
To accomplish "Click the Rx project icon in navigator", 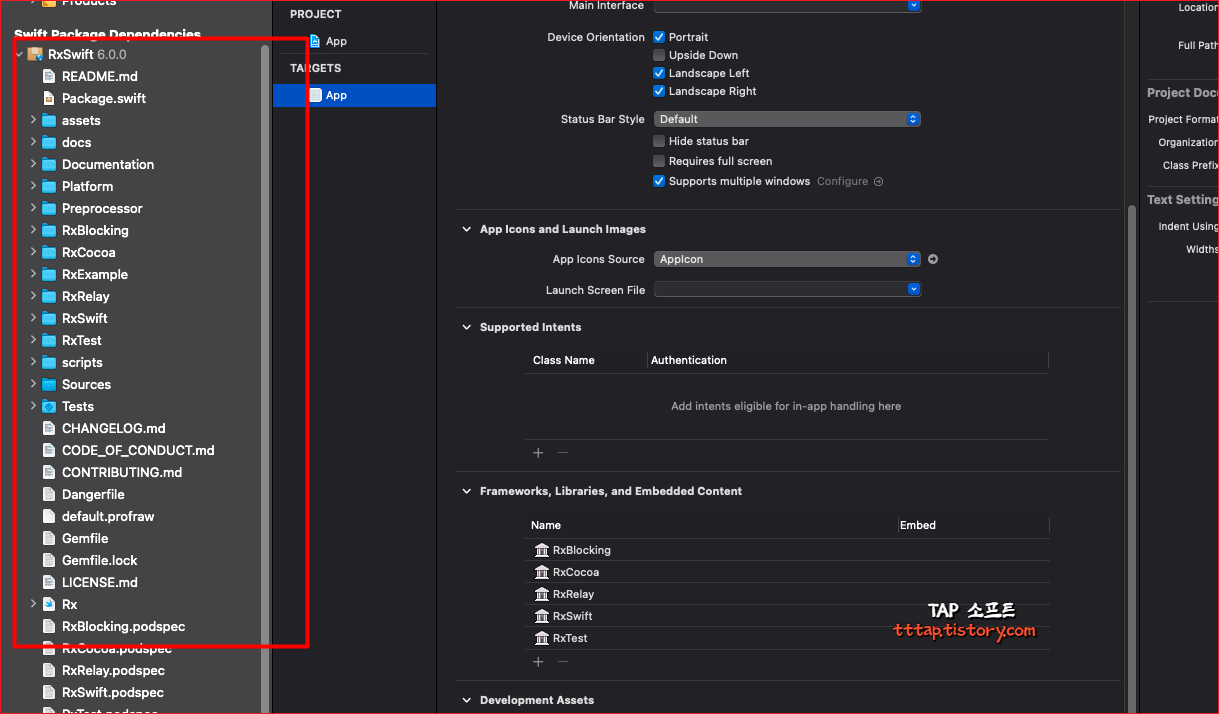I will pyautogui.click(x=49, y=604).
